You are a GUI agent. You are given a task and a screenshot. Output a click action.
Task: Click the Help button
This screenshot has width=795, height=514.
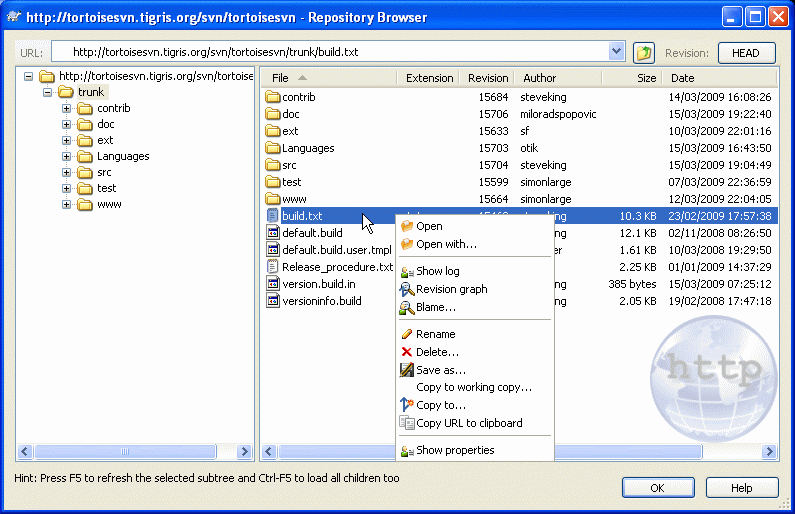[742, 488]
